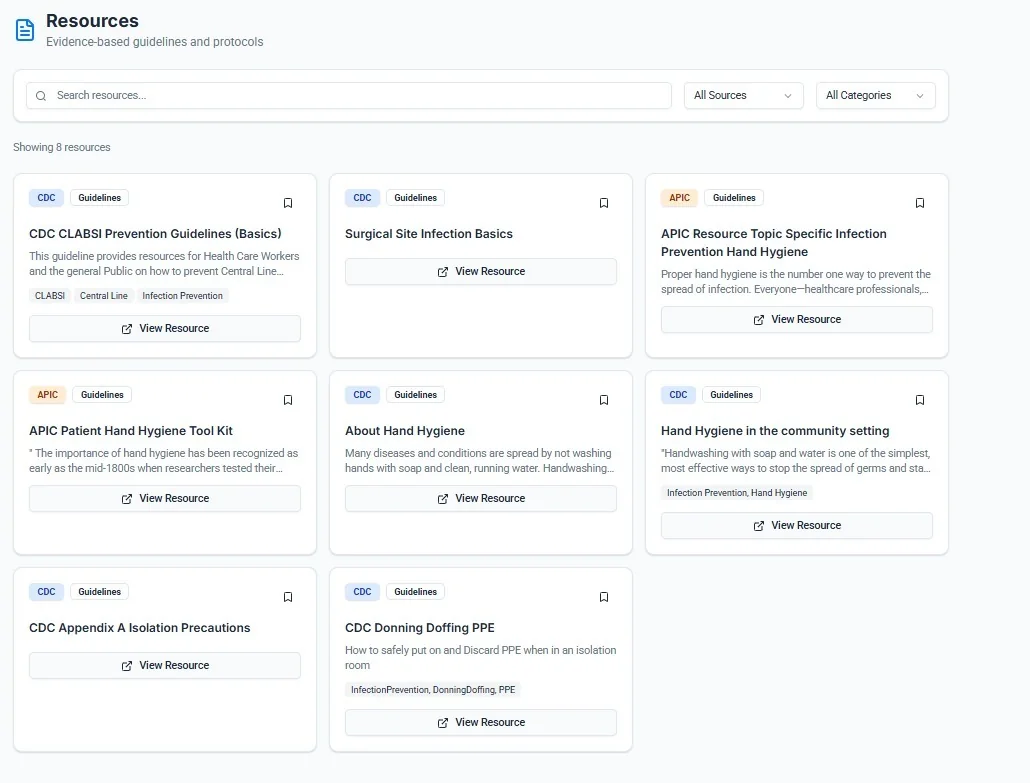The width and height of the screenshot is (1030, 783).
Task: Bookmark Hand Hygiene in the community setting
Action: pyautogui.click(x=920, y=400)
